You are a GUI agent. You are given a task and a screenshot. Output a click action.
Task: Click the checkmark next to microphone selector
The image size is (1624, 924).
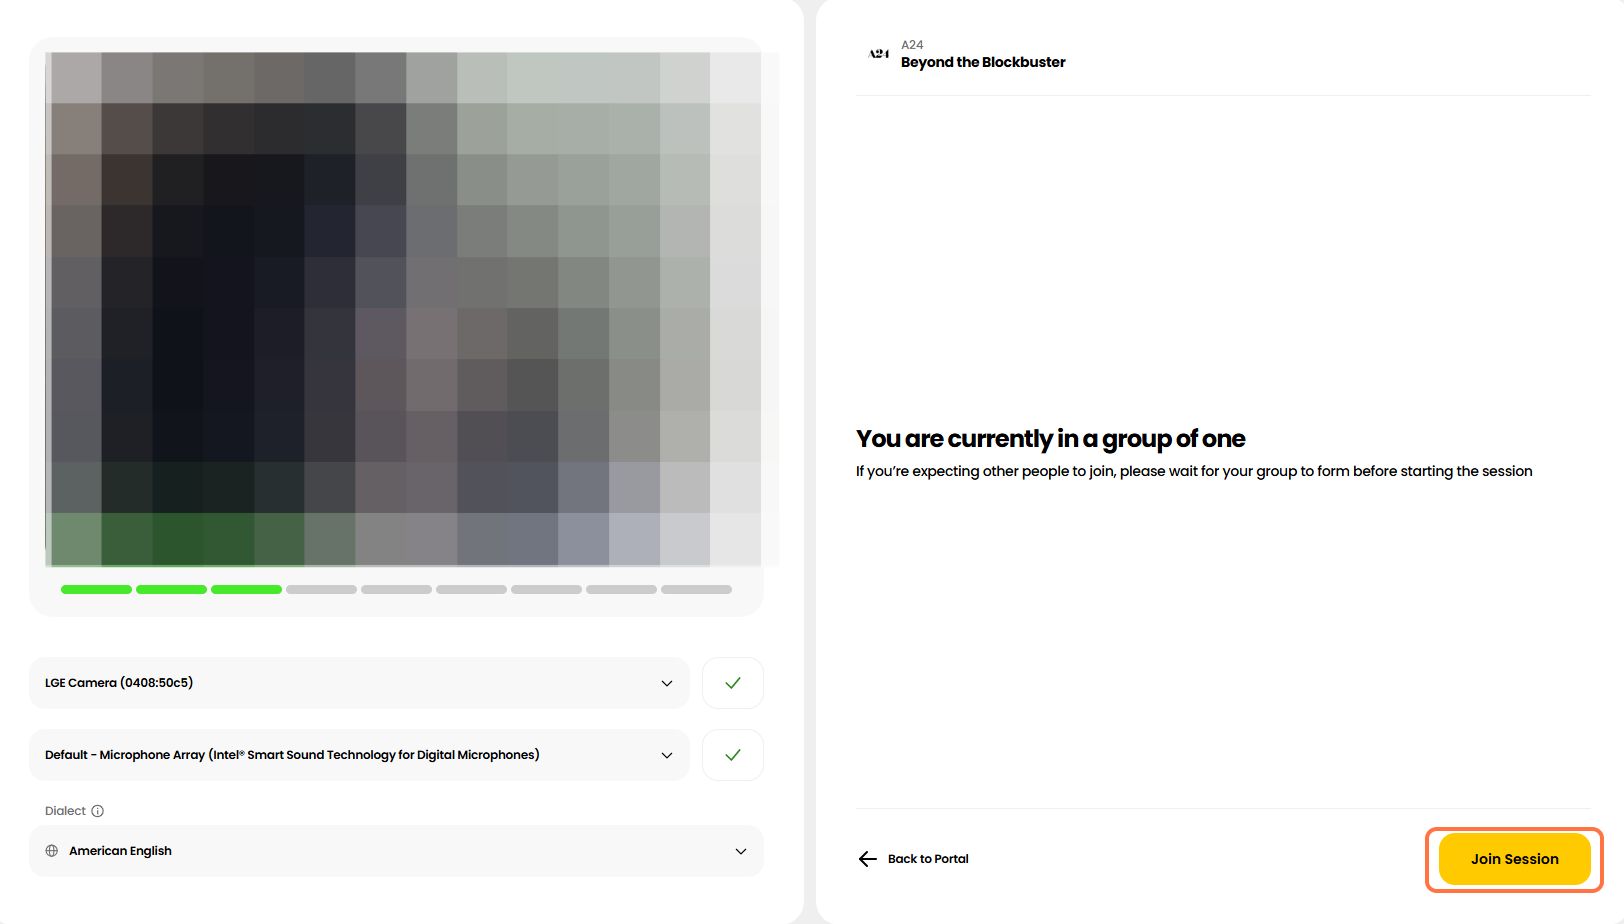click(x=733, y=755)
